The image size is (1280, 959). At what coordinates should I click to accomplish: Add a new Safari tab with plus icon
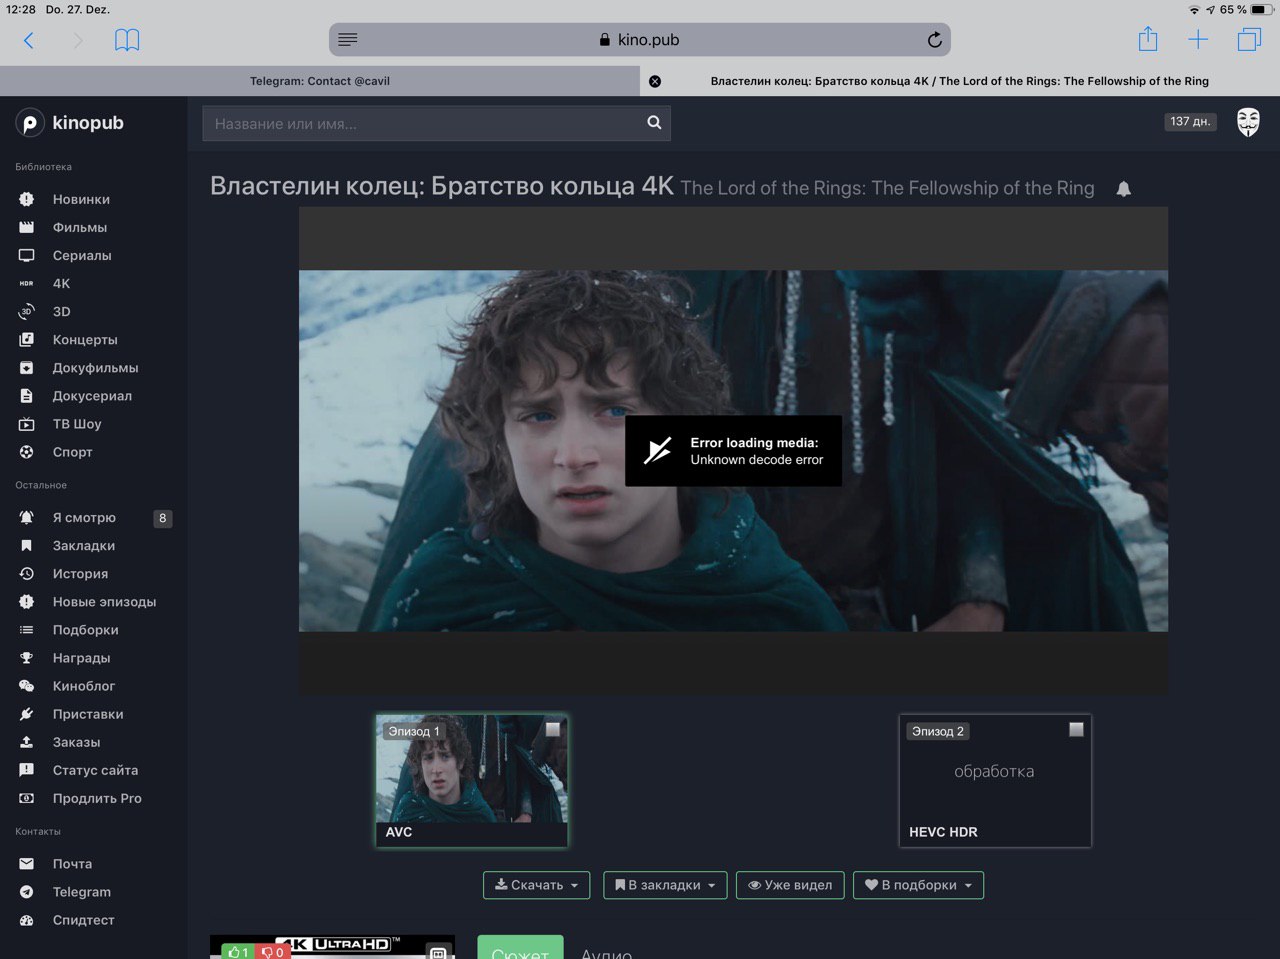(1198, 40)
